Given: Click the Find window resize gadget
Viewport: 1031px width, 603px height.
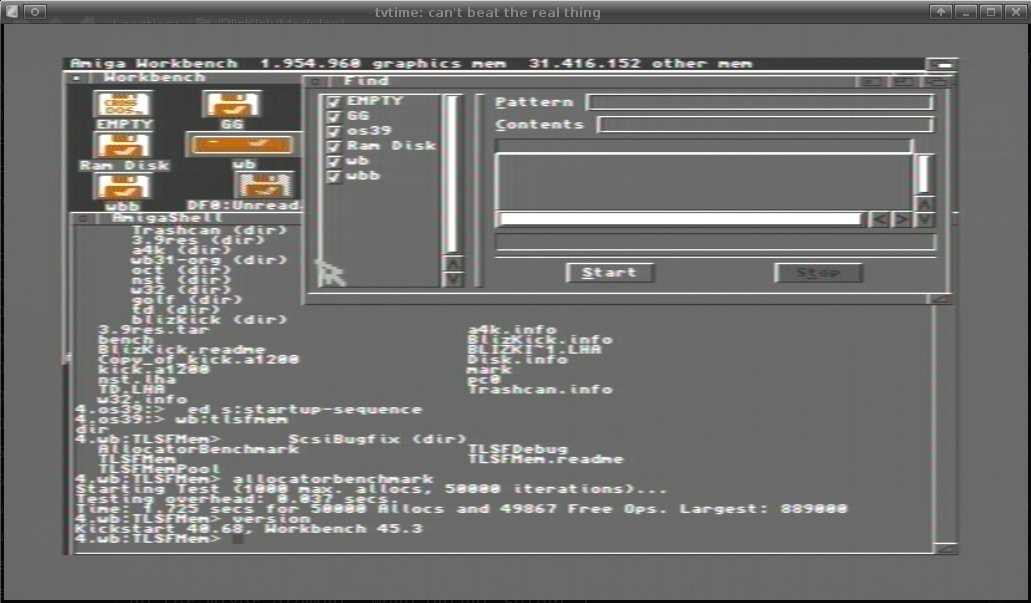Looking at the screenshot, I should (x=940, y=299).
